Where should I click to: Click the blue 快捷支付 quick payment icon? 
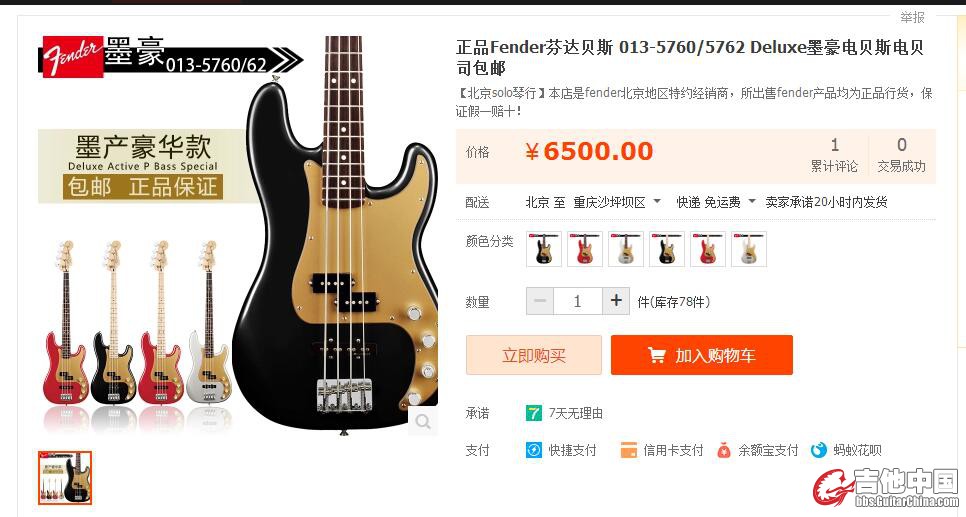click(534, 450)
